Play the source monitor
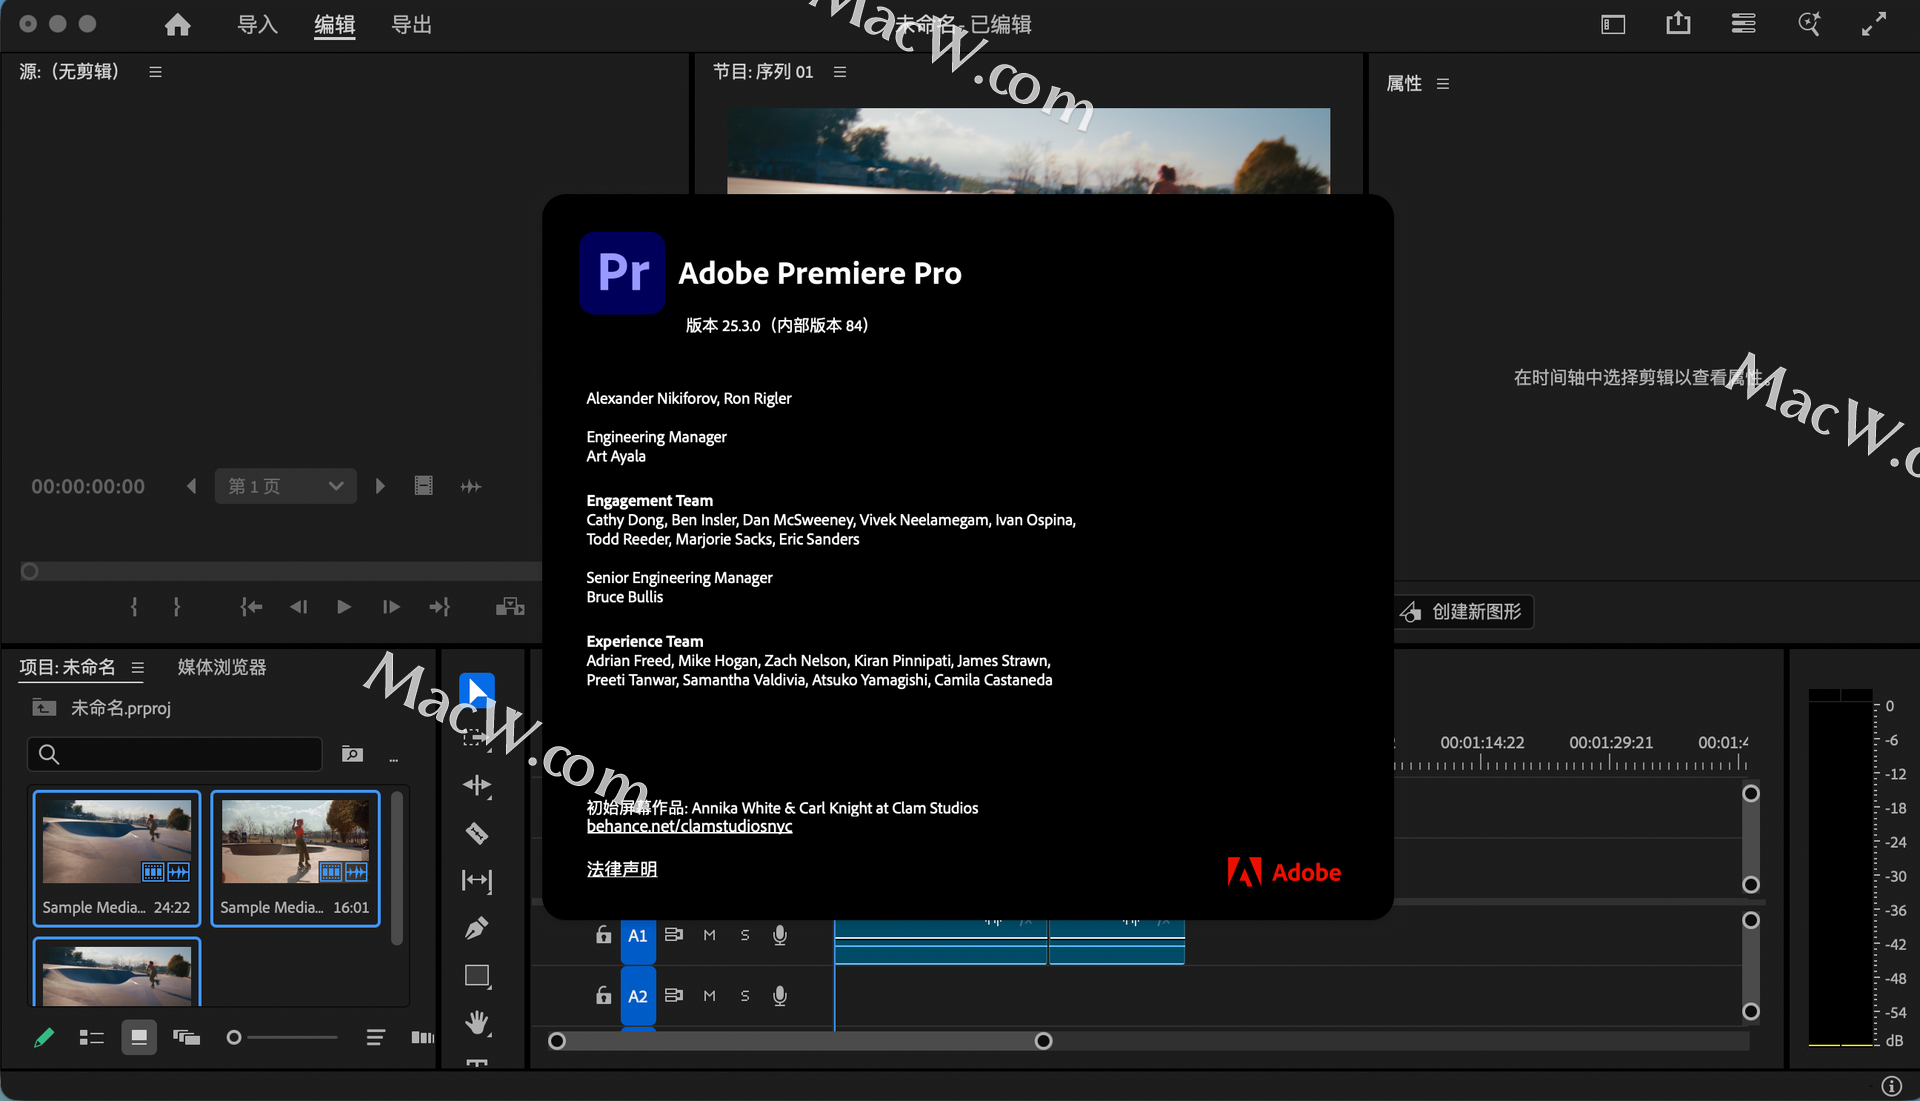This screenshot has width=1920, height=1101. coord(344,607)
